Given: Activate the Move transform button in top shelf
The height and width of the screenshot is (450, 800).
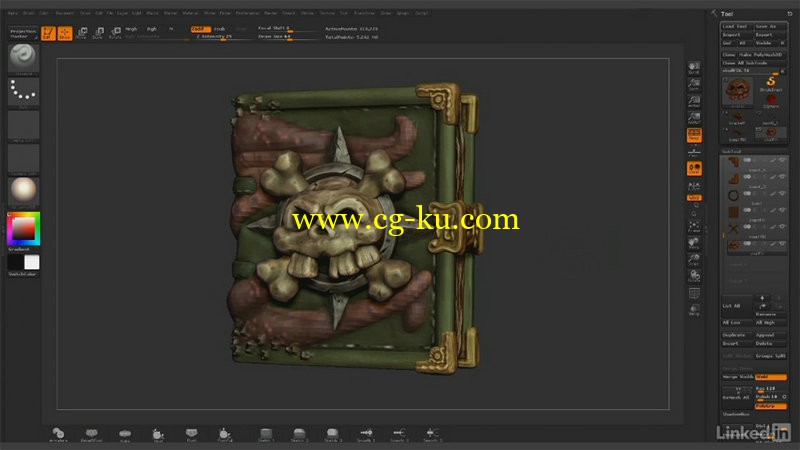Looking at the screenshot, I should point(82,33).
